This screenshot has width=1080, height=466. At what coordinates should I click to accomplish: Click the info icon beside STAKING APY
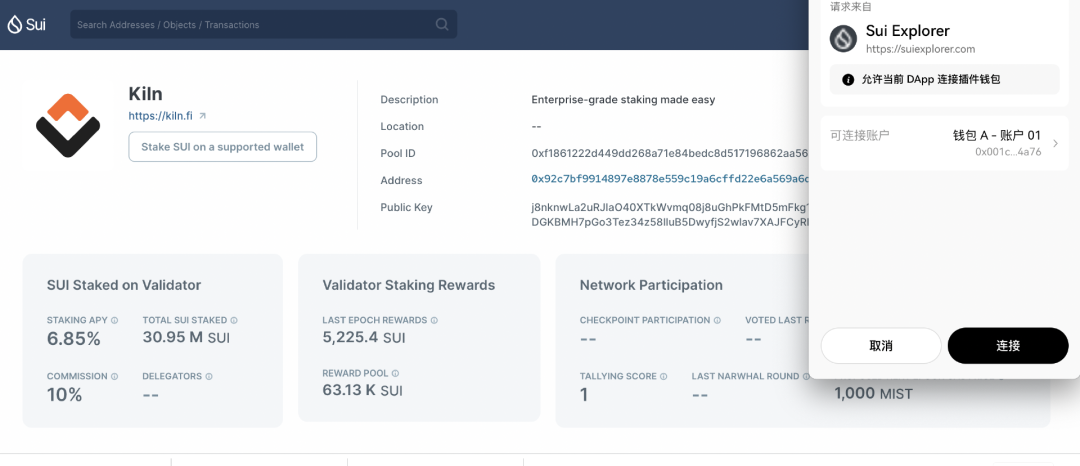pyautogui.click(x=115, y=320)
